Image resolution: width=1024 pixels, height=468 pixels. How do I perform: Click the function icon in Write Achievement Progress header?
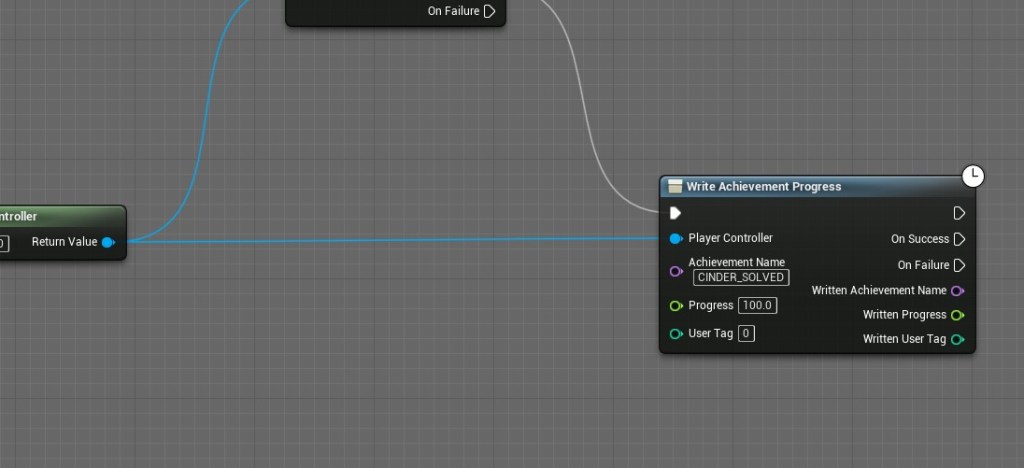[675, 187]
